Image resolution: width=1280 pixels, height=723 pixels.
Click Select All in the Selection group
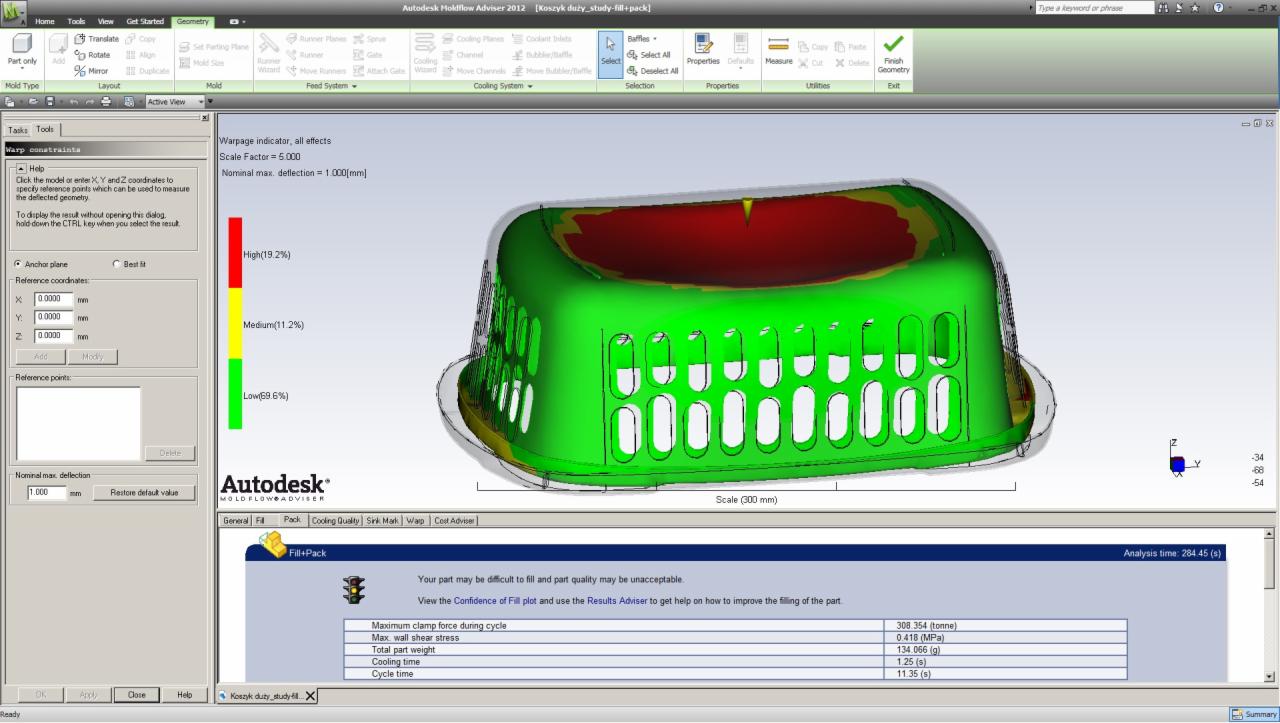649,55
